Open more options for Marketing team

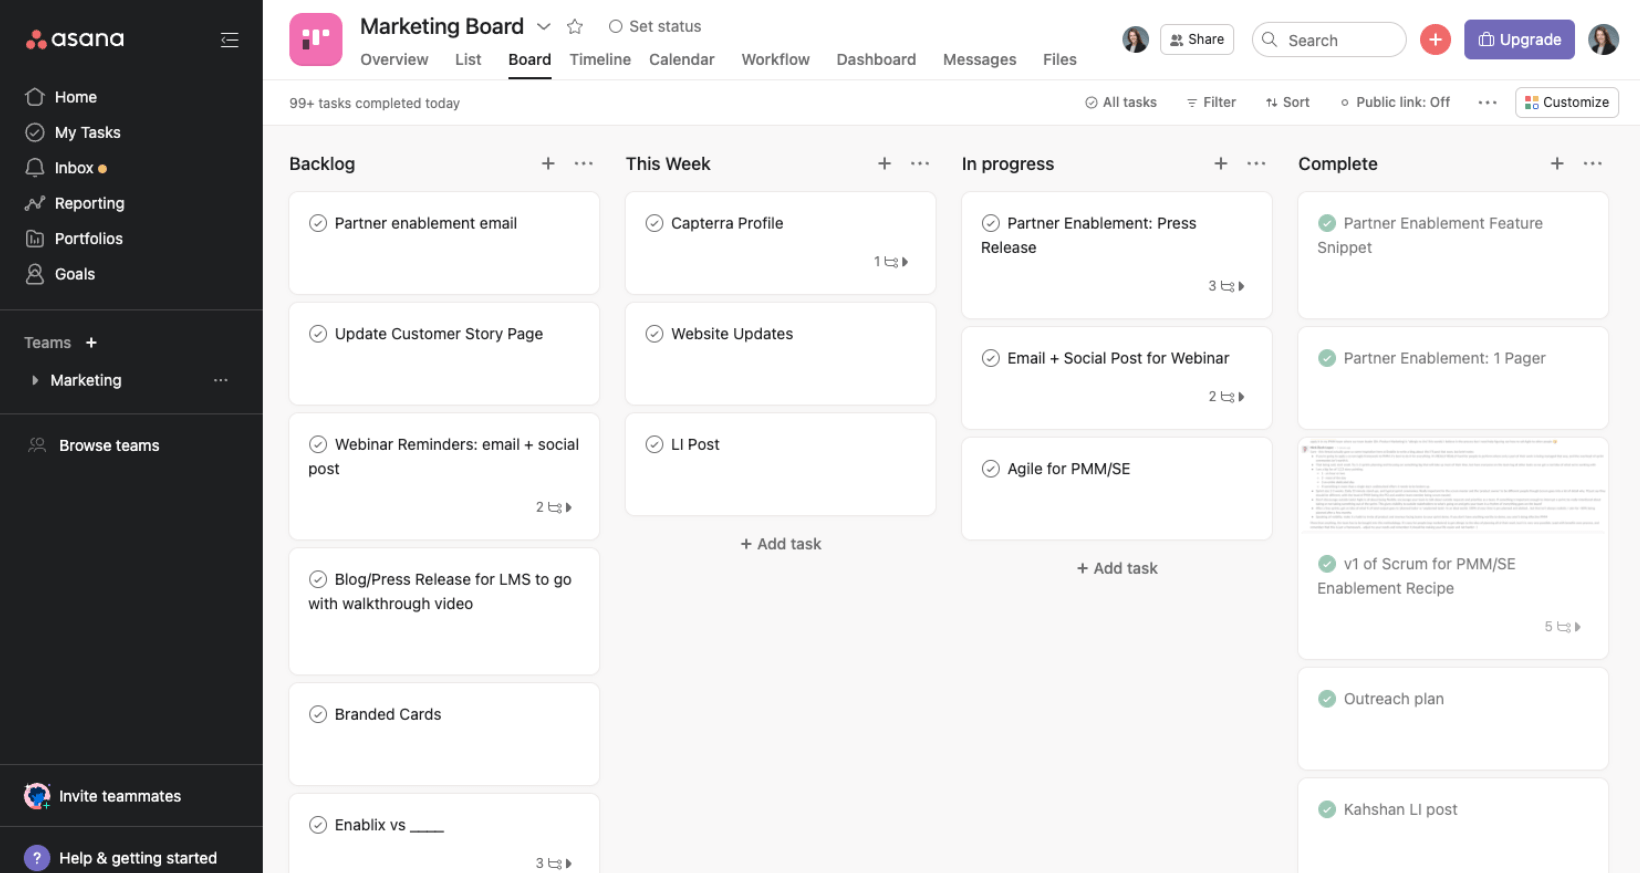221,380
